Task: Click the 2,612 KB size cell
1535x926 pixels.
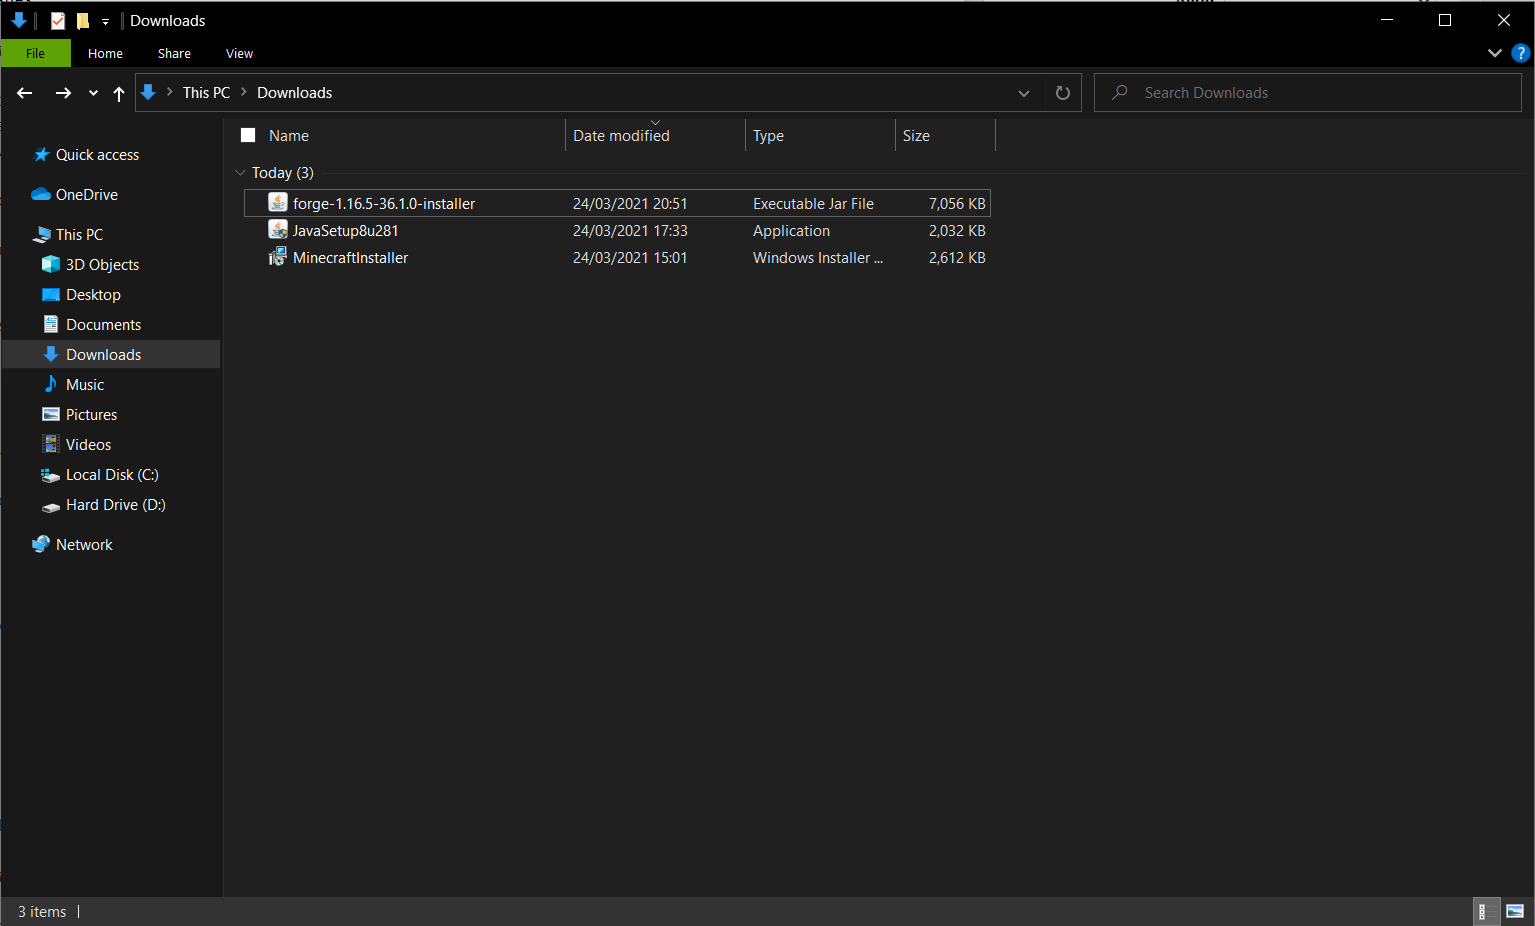Action: pos(957,257)
